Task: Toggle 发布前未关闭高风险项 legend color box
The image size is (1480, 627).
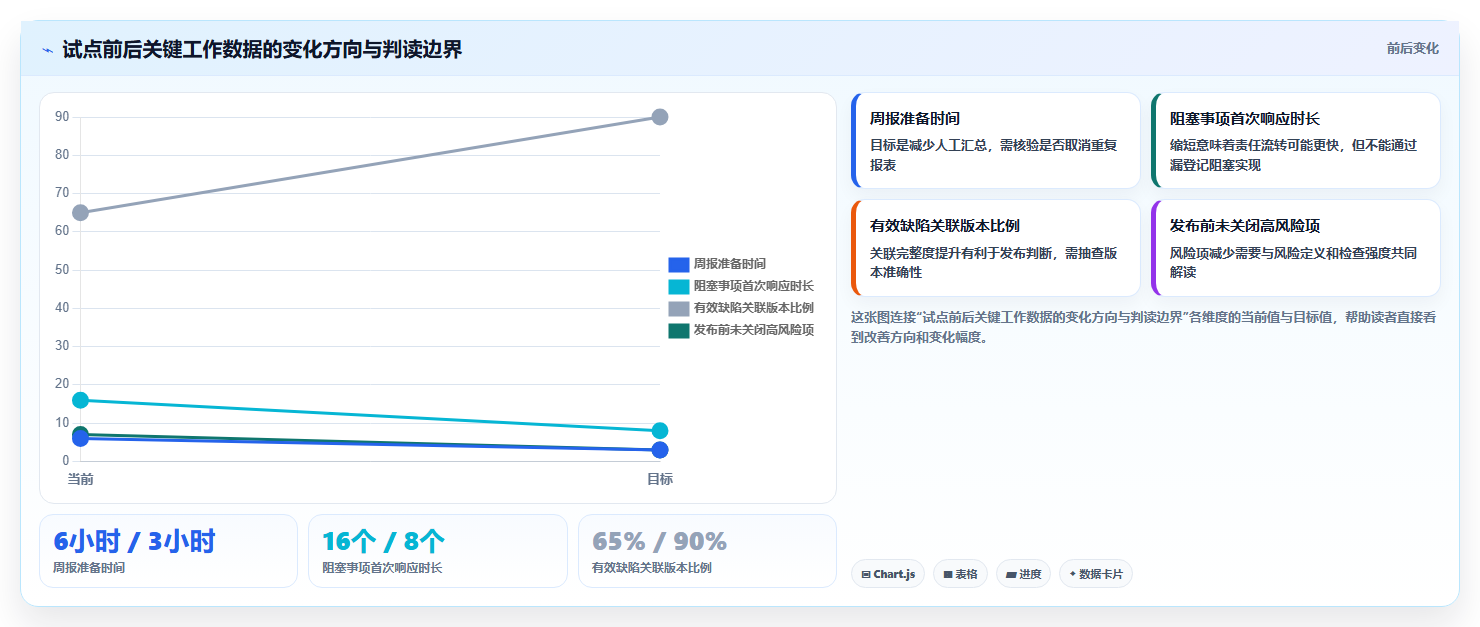Action: (x=679, y=330)
